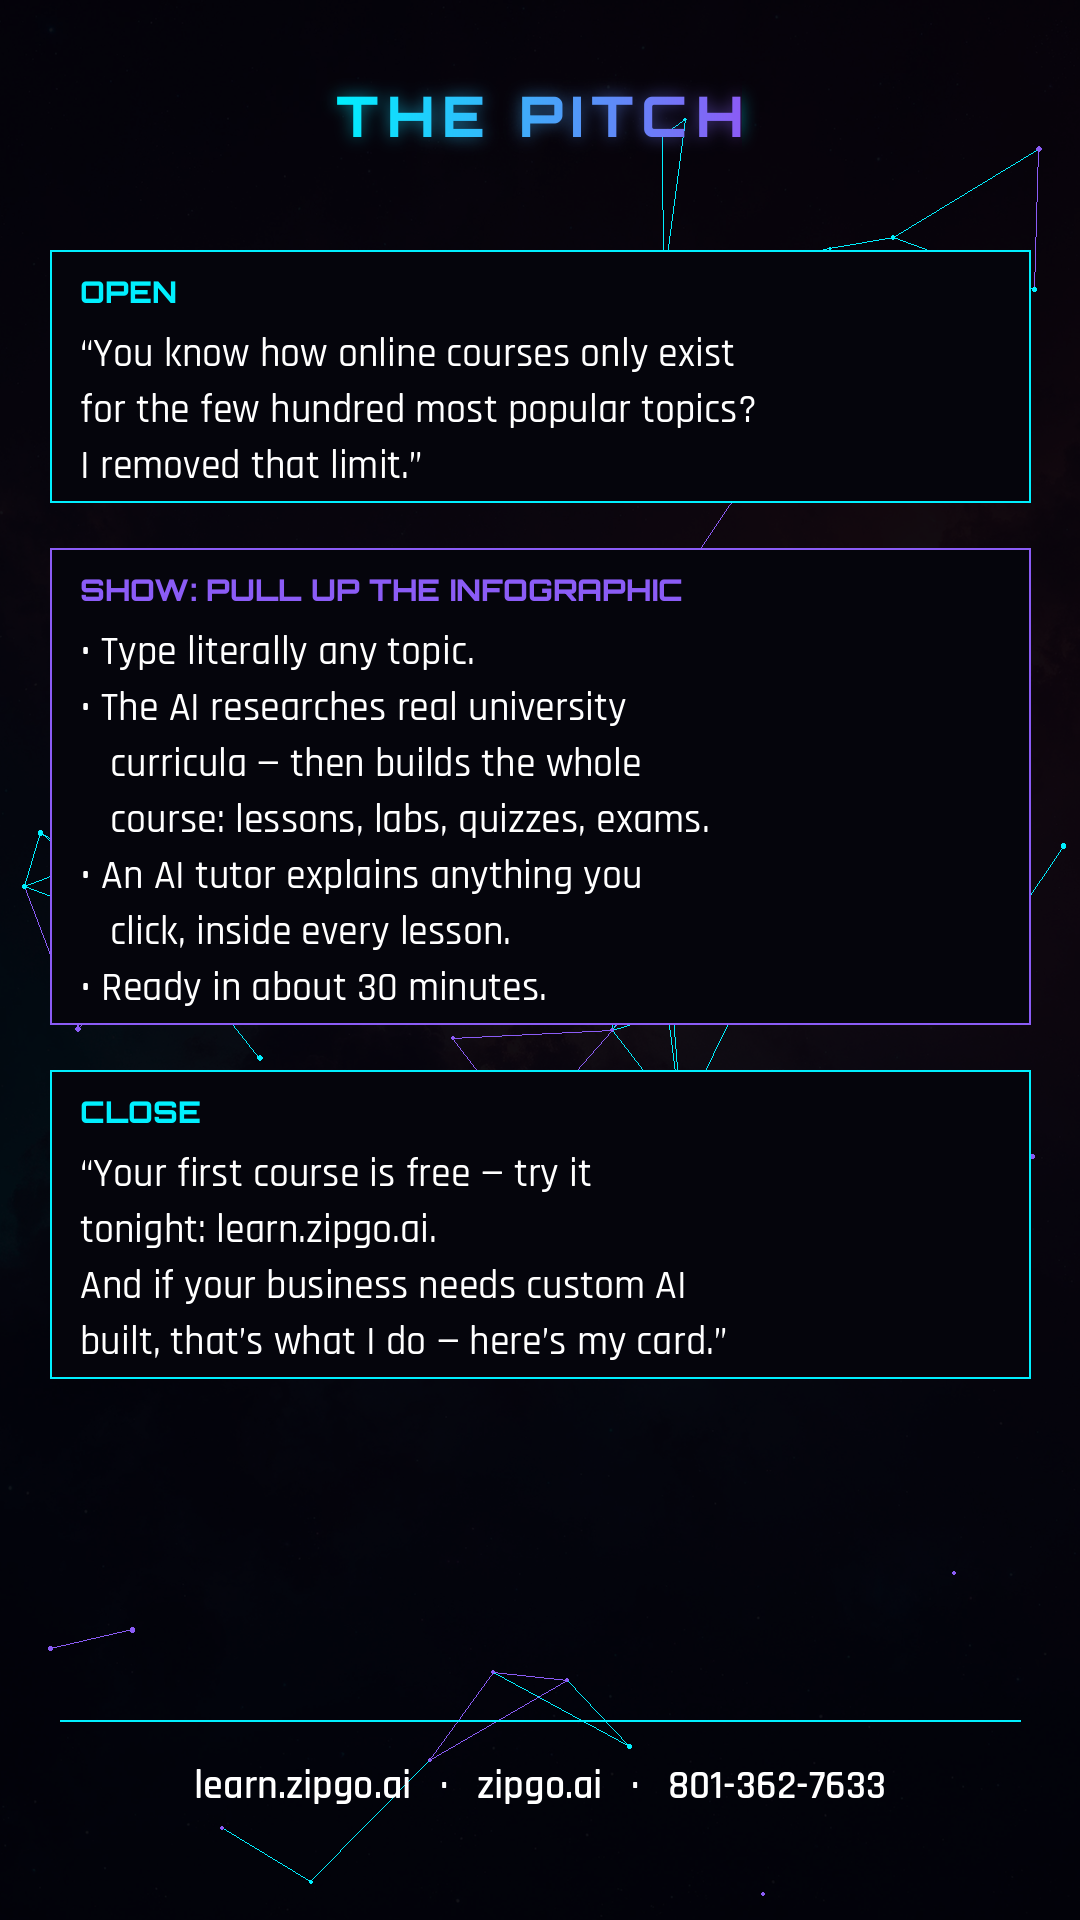Click 'And if your business needs custom AI' line
Screen dimensions: 1080x1920
[383, 1285]
